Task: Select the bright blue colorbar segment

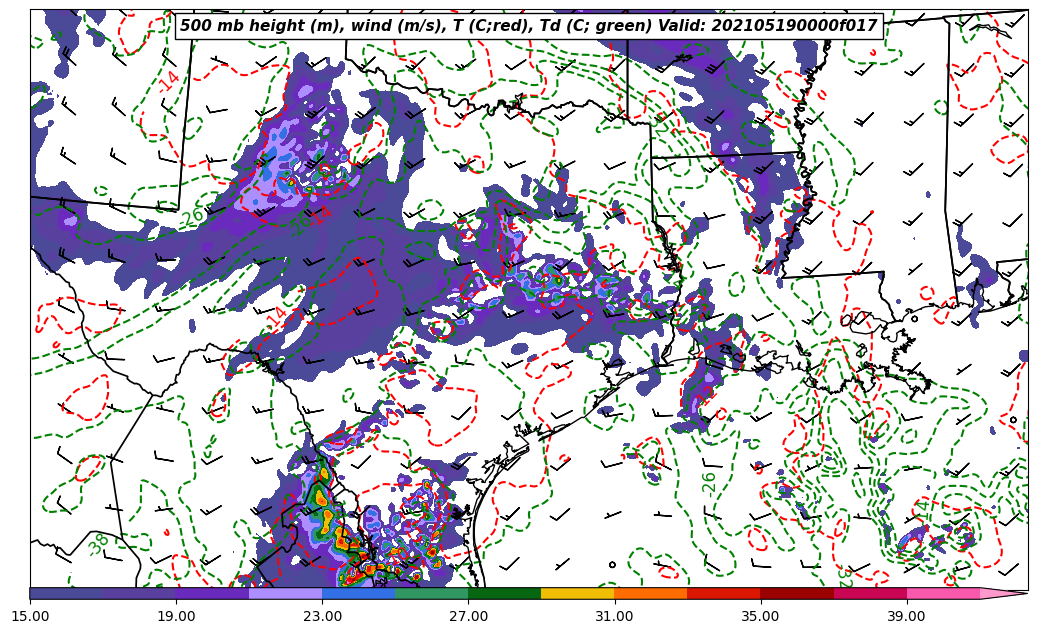Action: pyautogui.click(x=358, y=593)
